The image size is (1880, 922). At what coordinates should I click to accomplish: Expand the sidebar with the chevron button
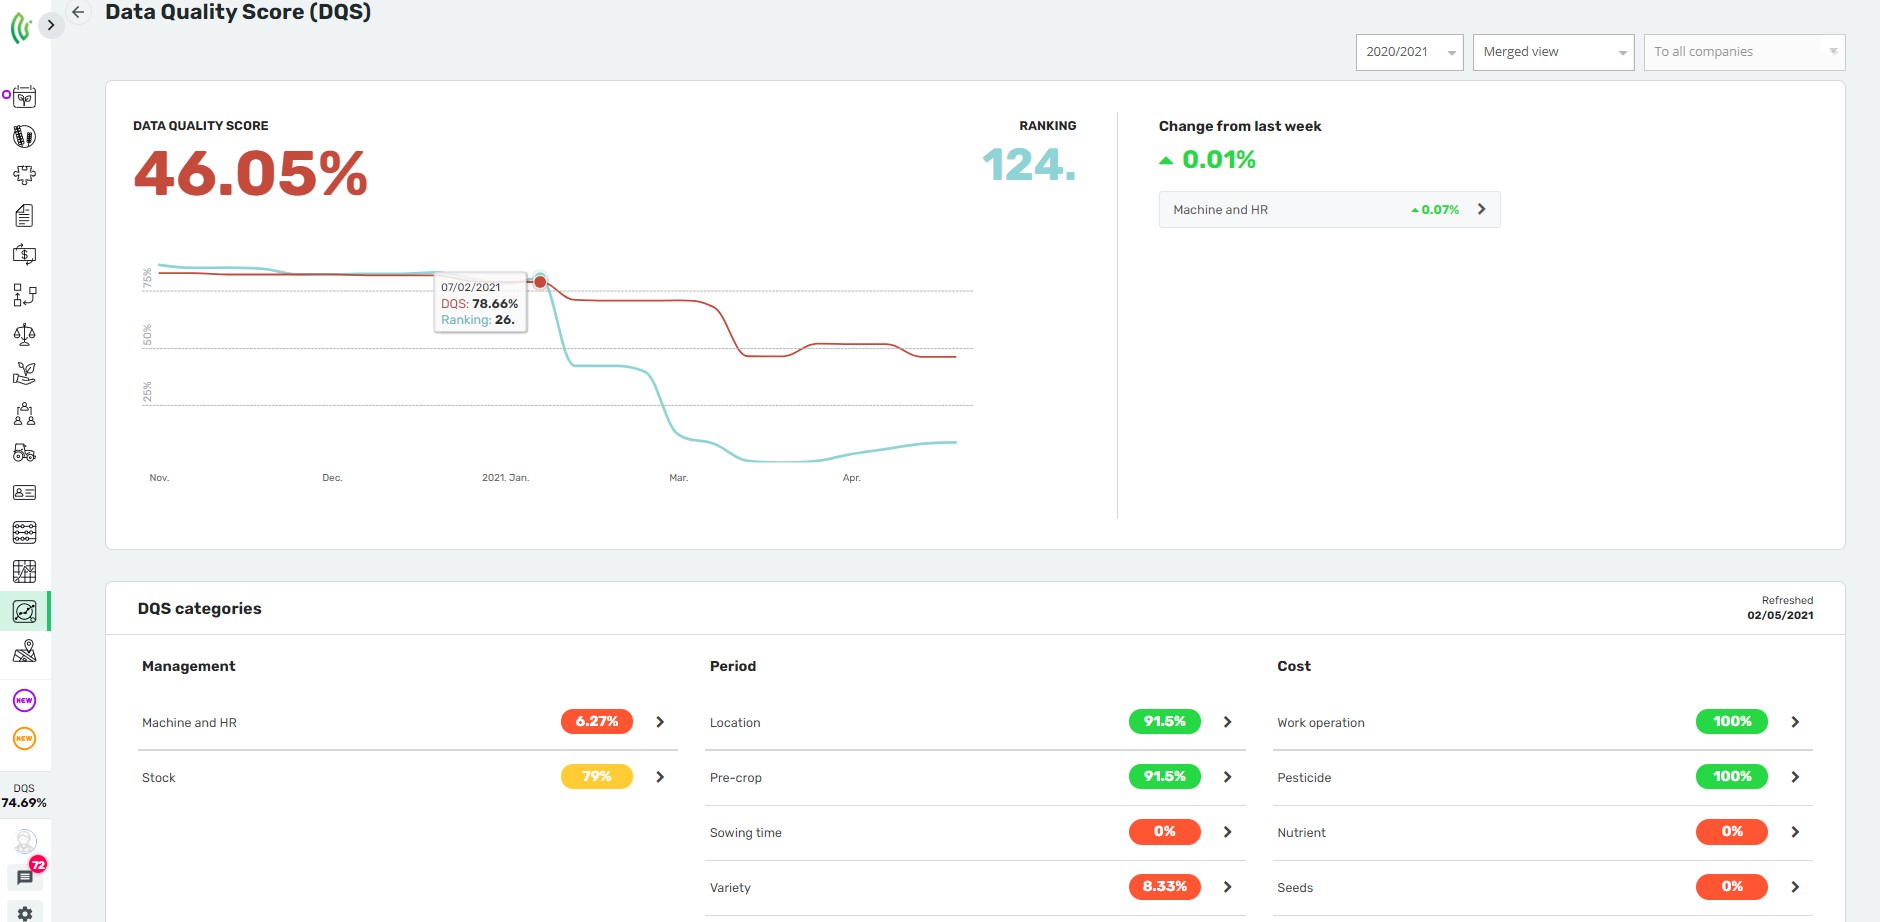coord(50,25)
